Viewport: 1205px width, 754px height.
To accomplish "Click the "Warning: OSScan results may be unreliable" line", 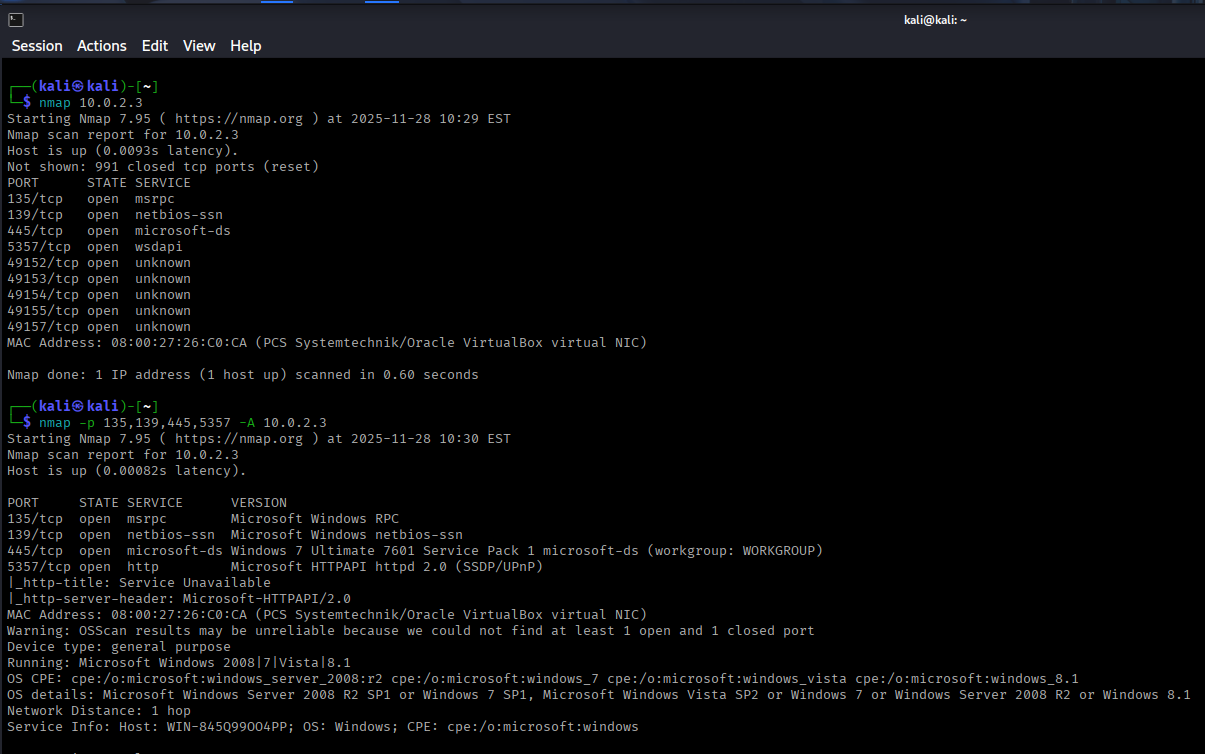I will (411, 631).
